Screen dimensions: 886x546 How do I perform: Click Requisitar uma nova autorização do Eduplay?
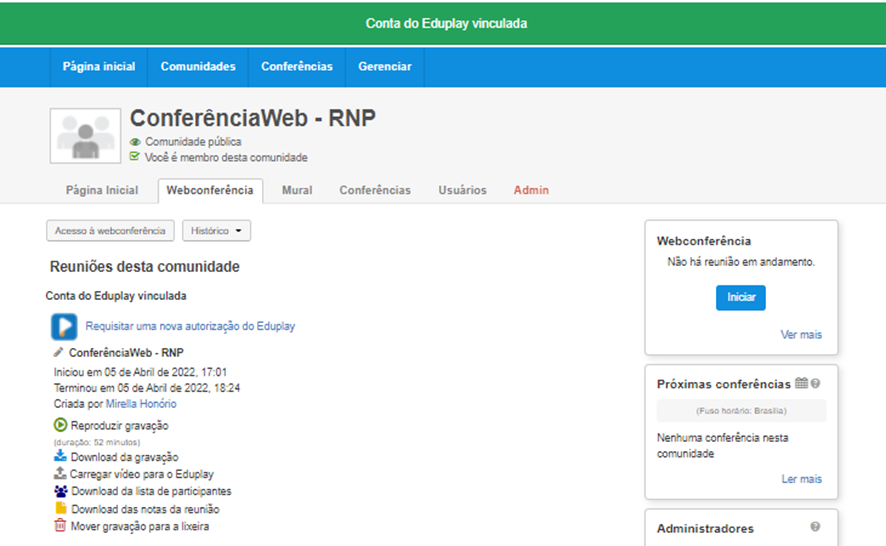(x=190, y=326)
